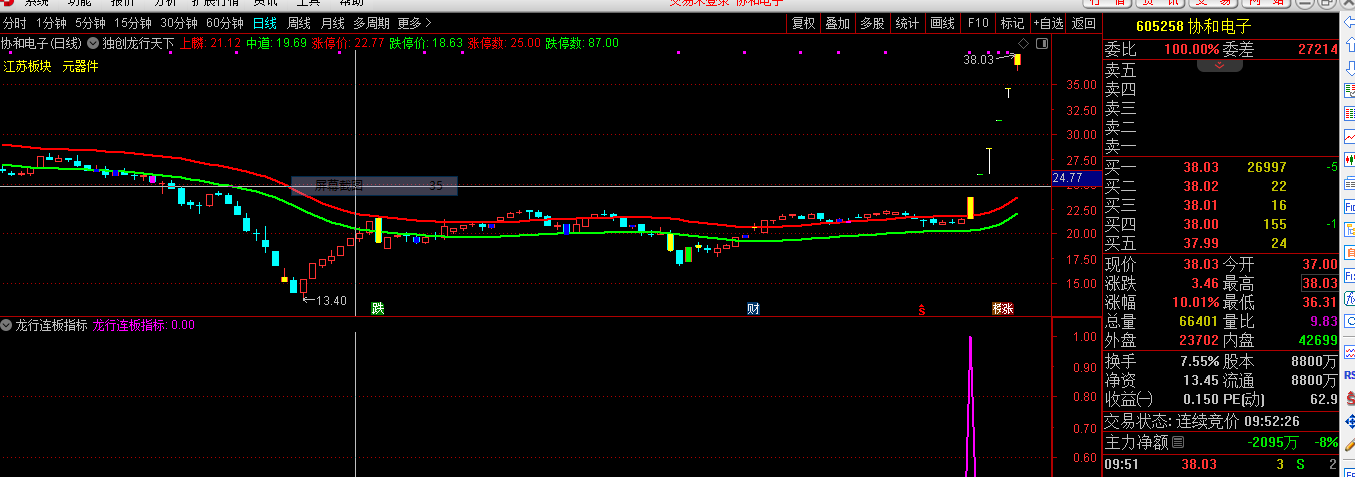
Task: Switch to 分时 intraday period
Action: click(x=15, y=23)
